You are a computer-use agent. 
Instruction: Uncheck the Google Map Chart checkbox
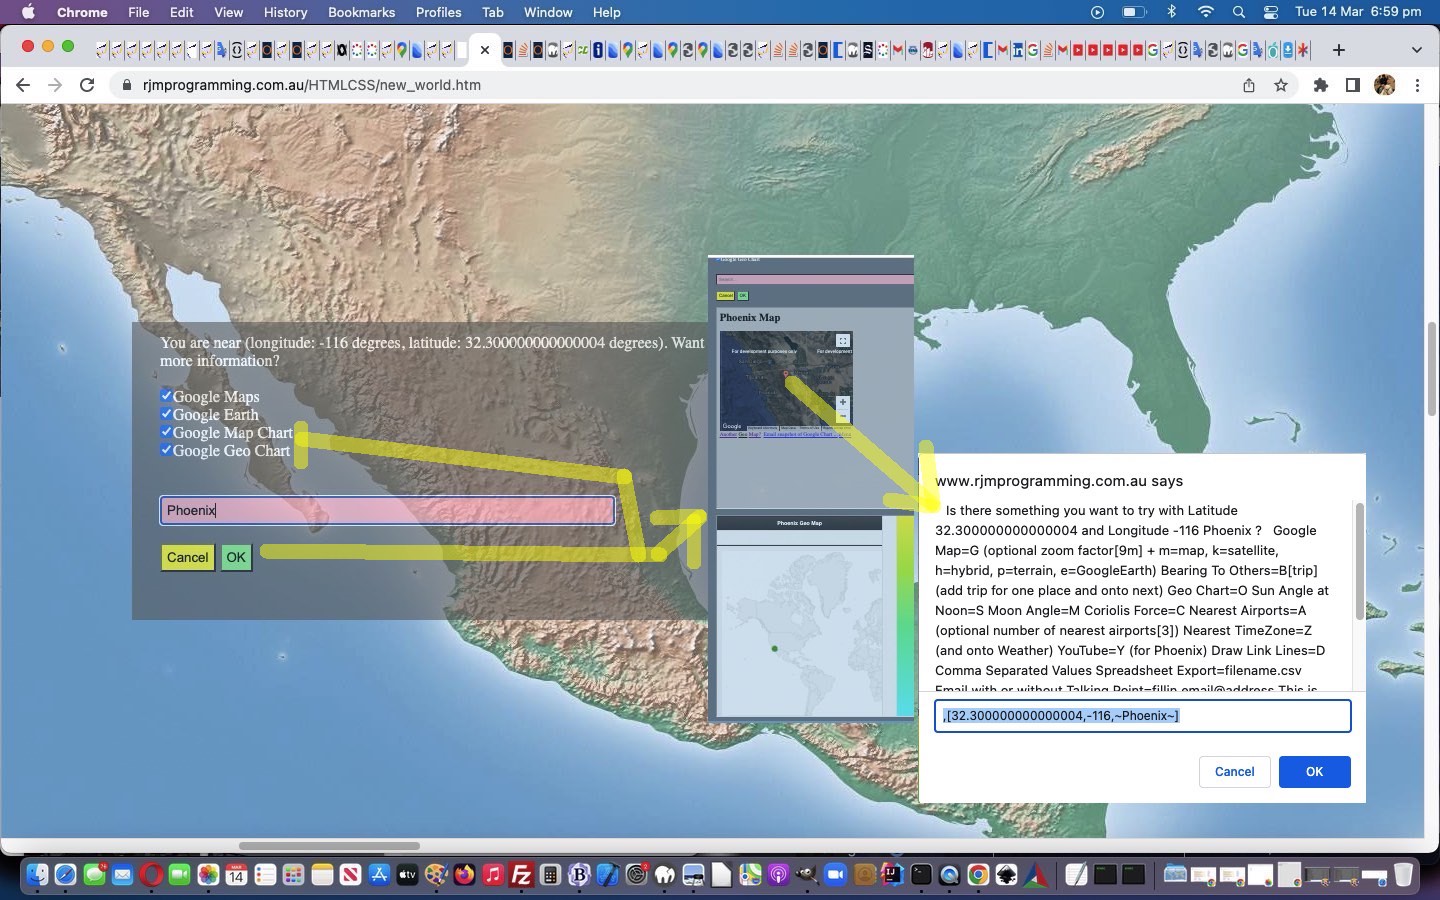166,431
